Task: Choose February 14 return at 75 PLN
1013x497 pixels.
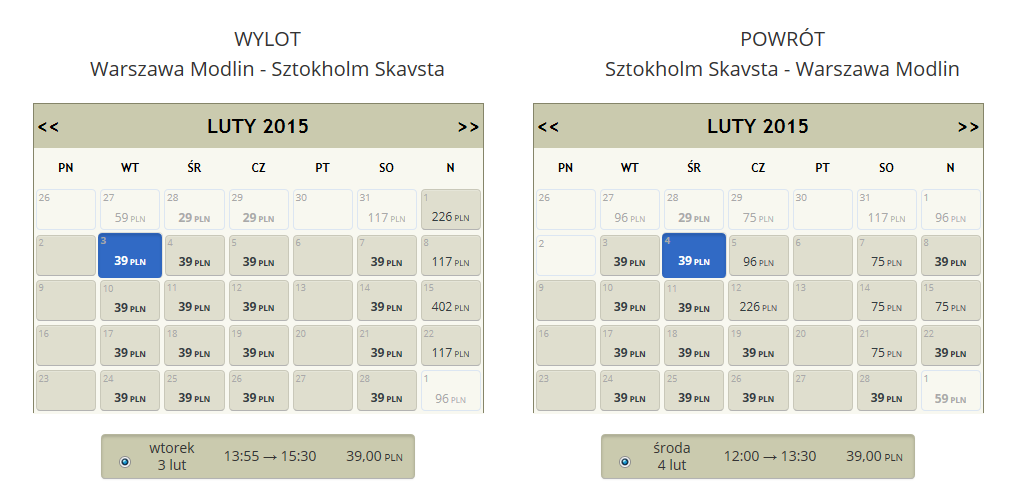Action: (886, 301)
